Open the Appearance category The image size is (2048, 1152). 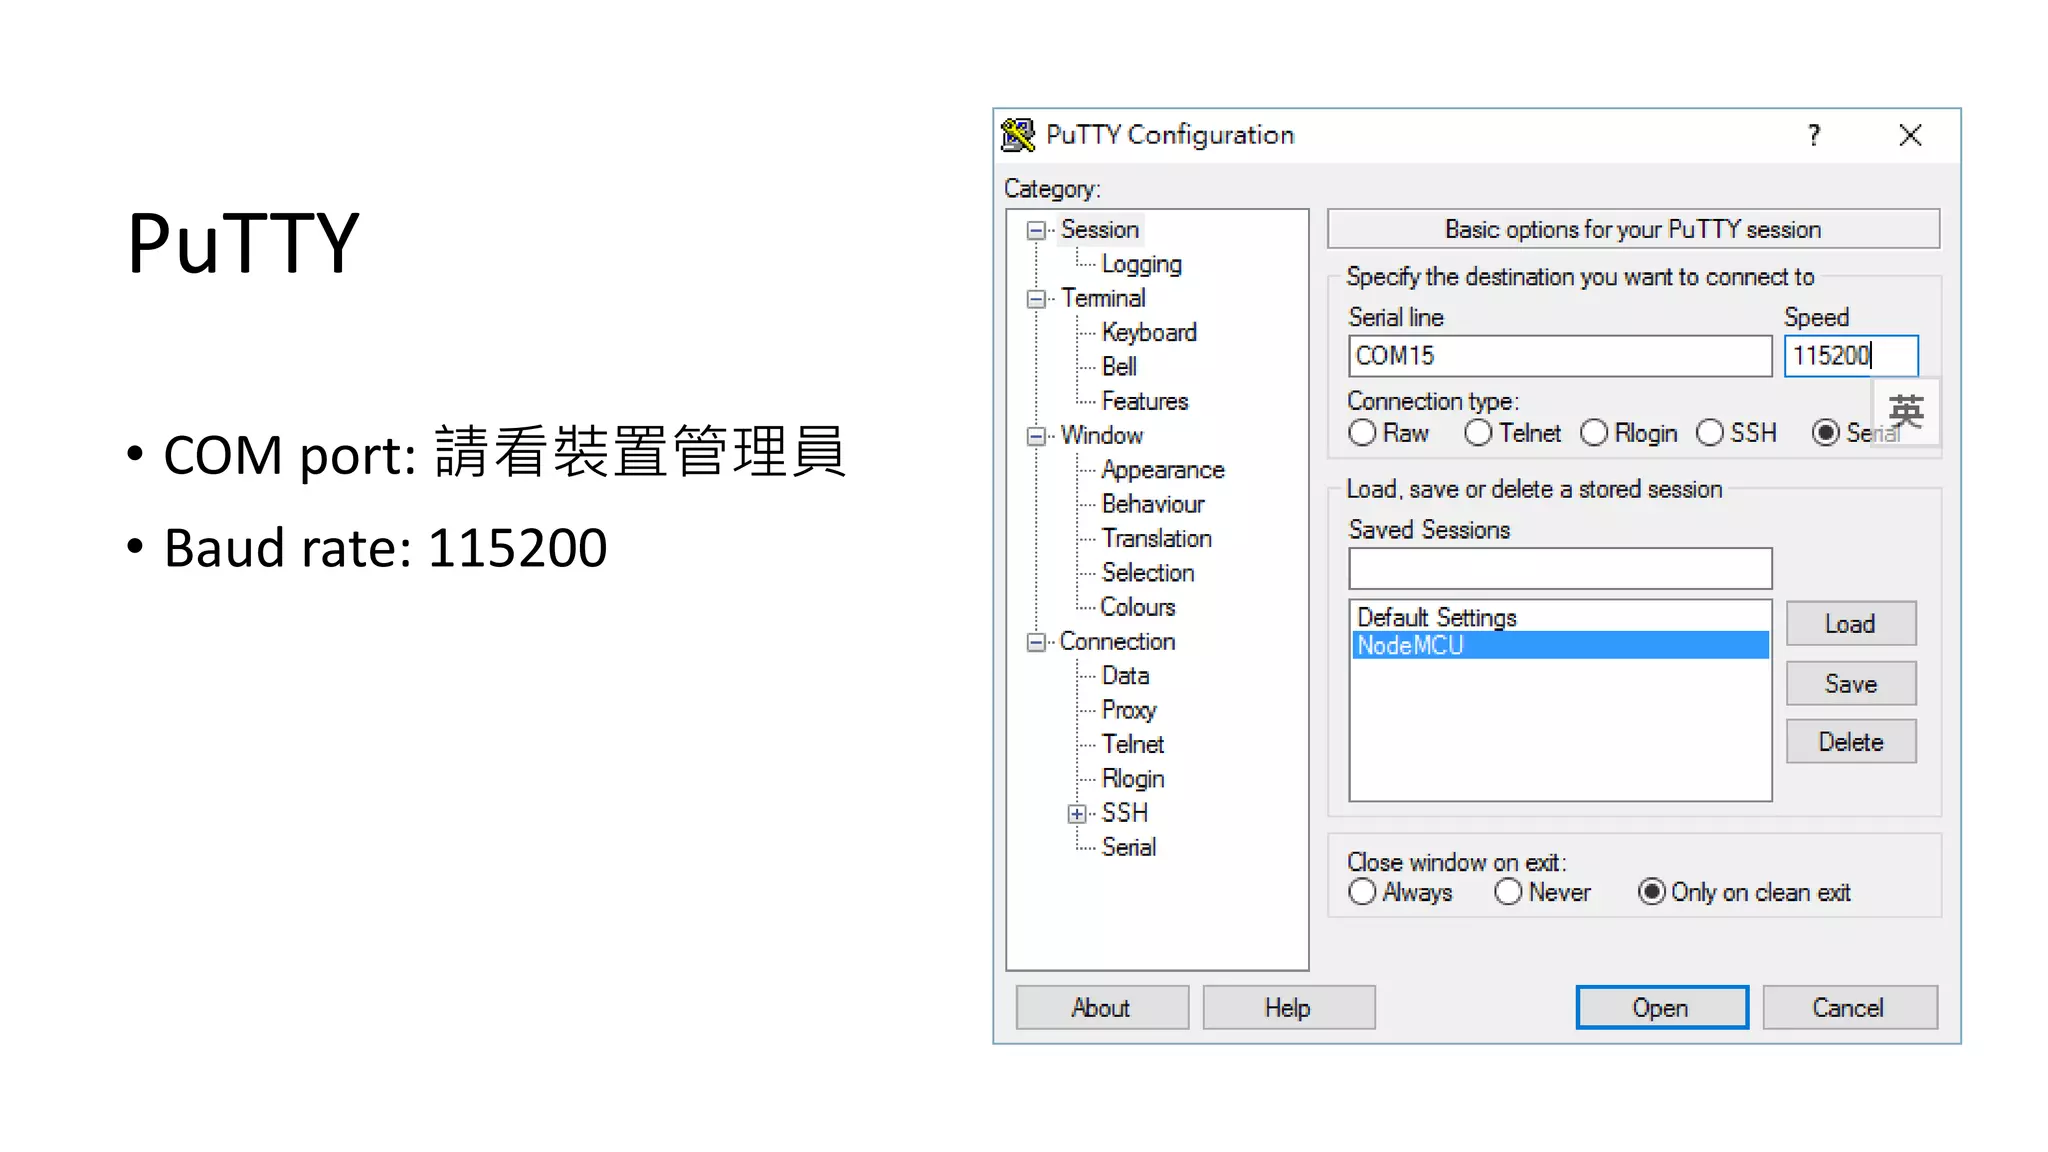1163,470
